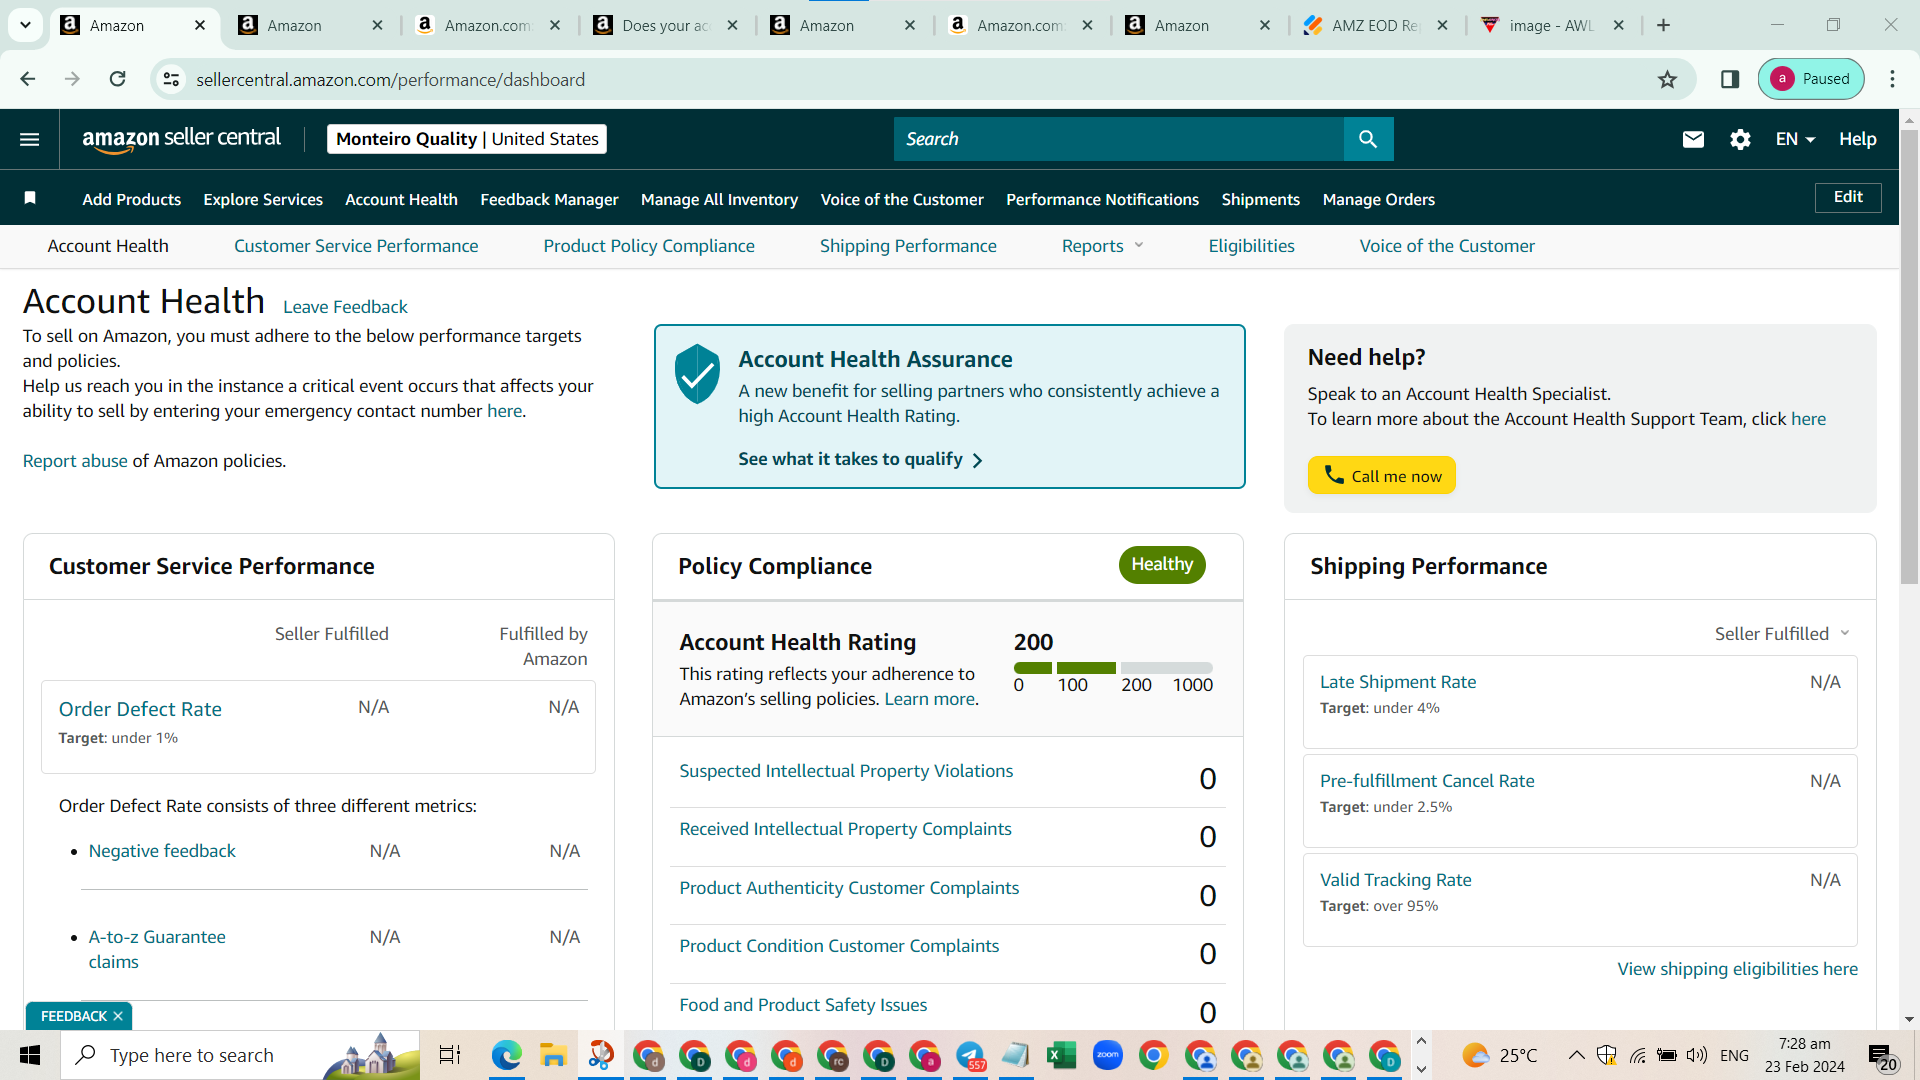Click the page vertical scrollbar
Viewport: 1920px width, 1080px height.
(x=1909, y=355)
